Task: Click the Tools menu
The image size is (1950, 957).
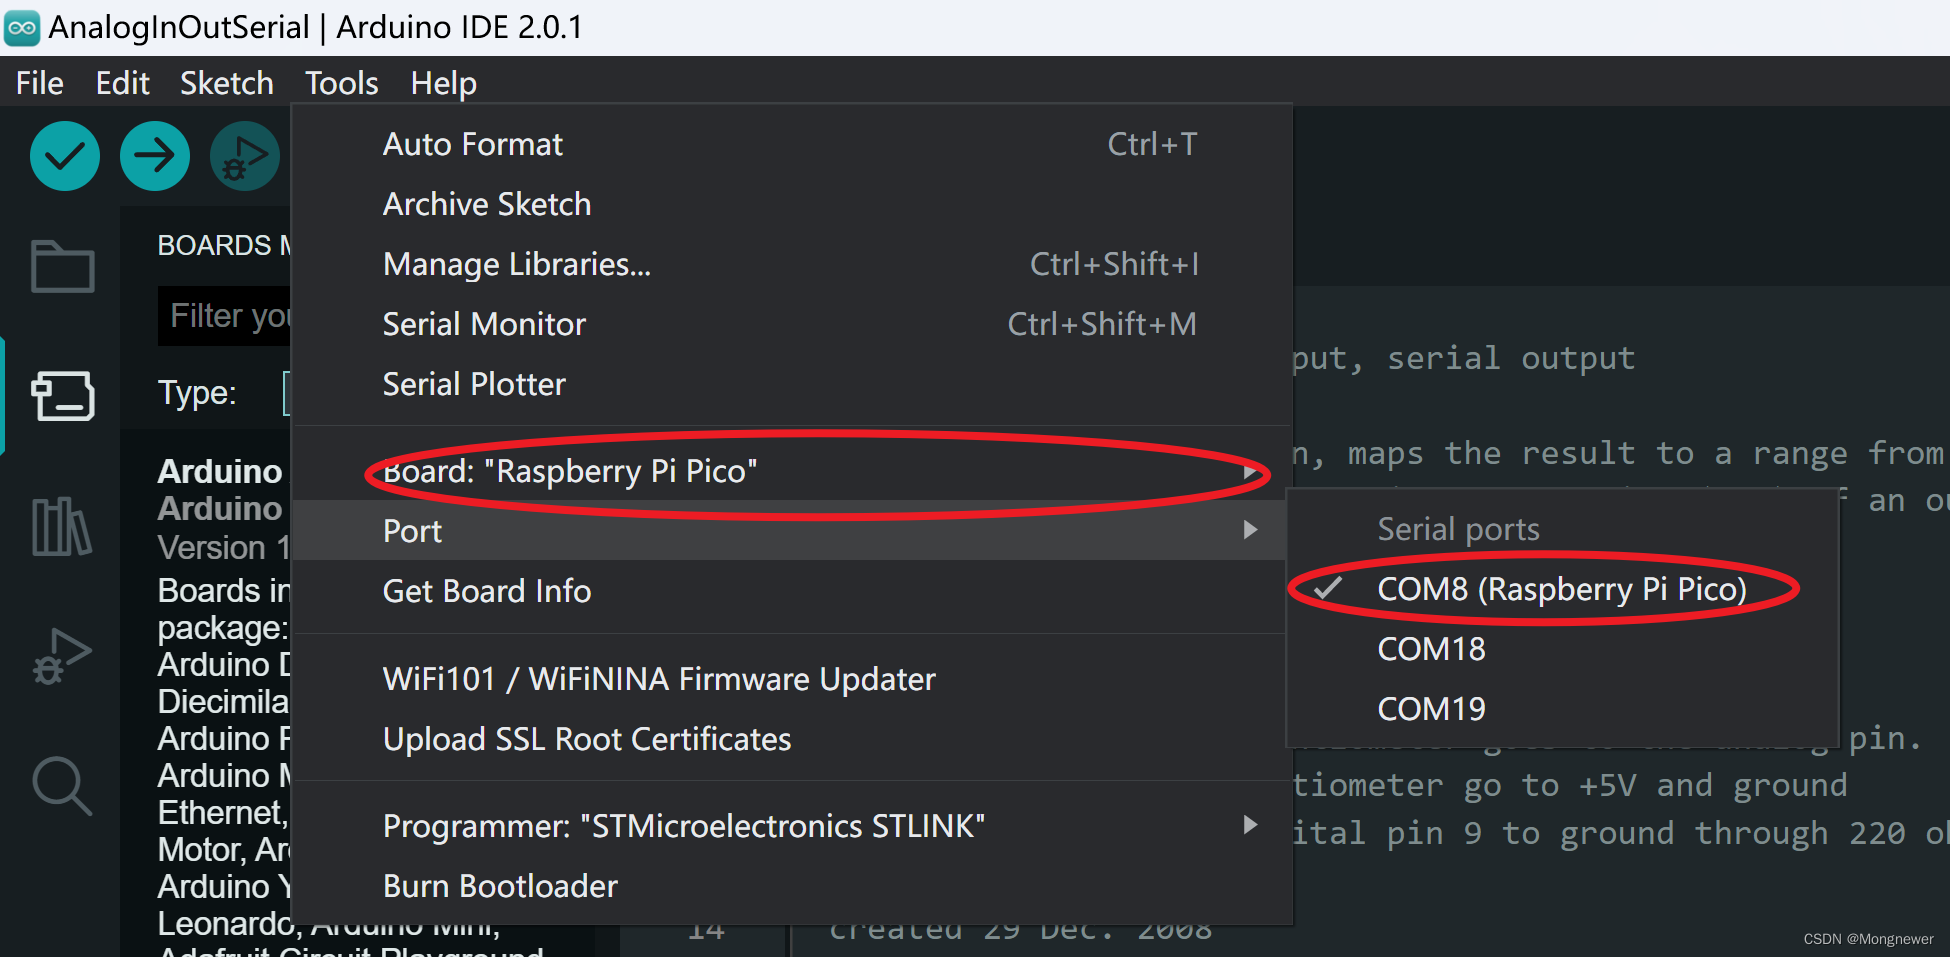Action: point(341,83)
